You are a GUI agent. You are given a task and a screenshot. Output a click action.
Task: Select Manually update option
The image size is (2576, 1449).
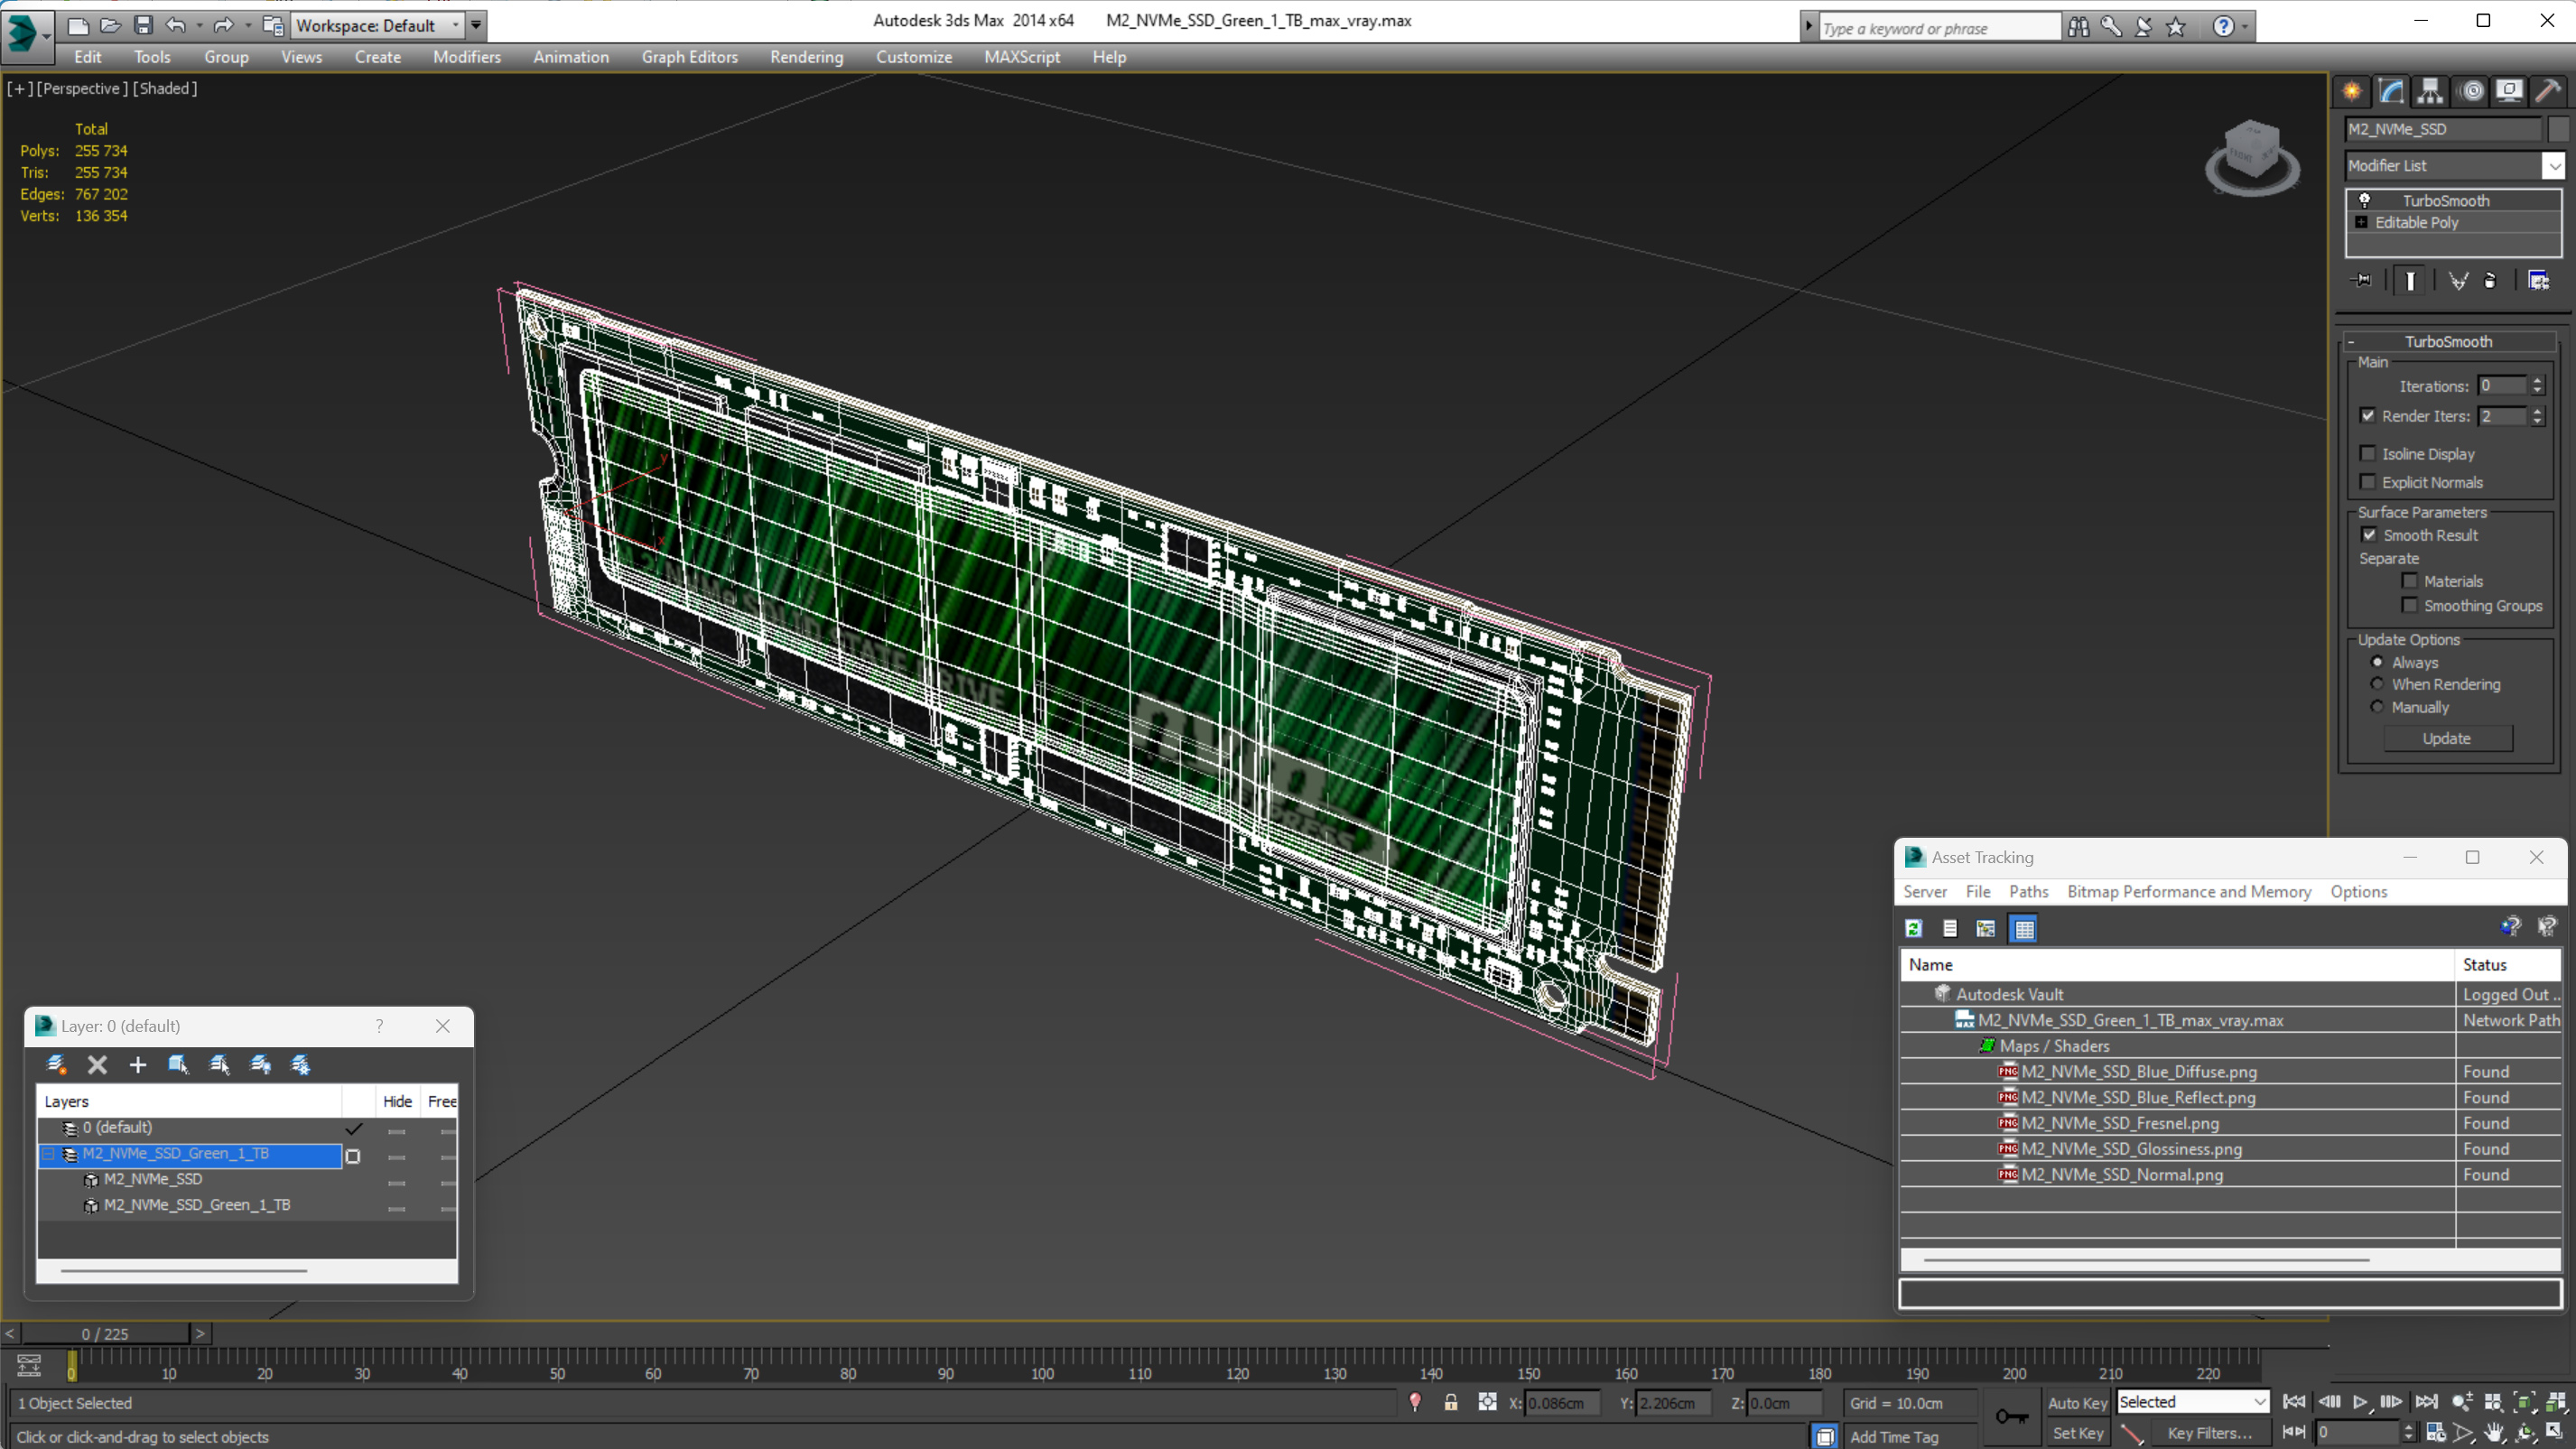click(x=2377, y=707)
